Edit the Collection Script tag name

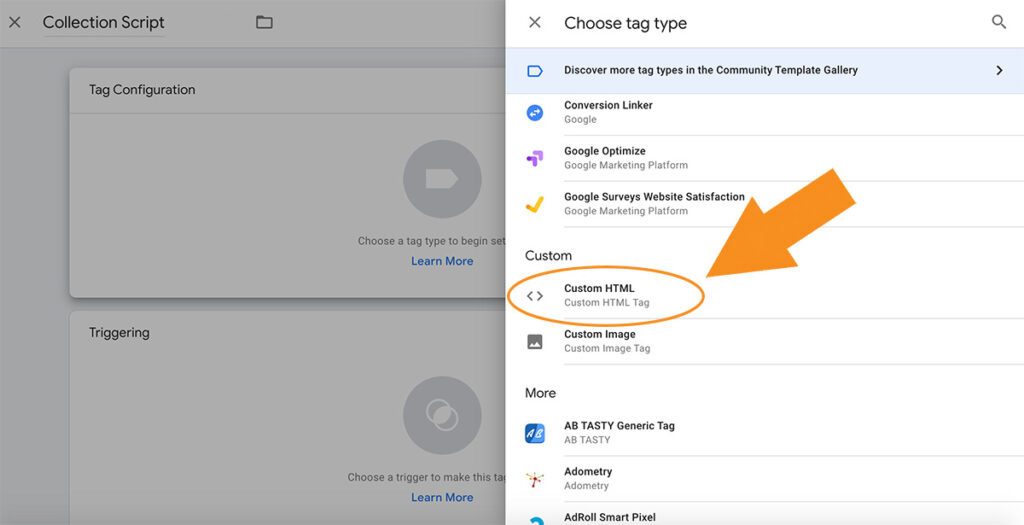(x=104, y=23)
